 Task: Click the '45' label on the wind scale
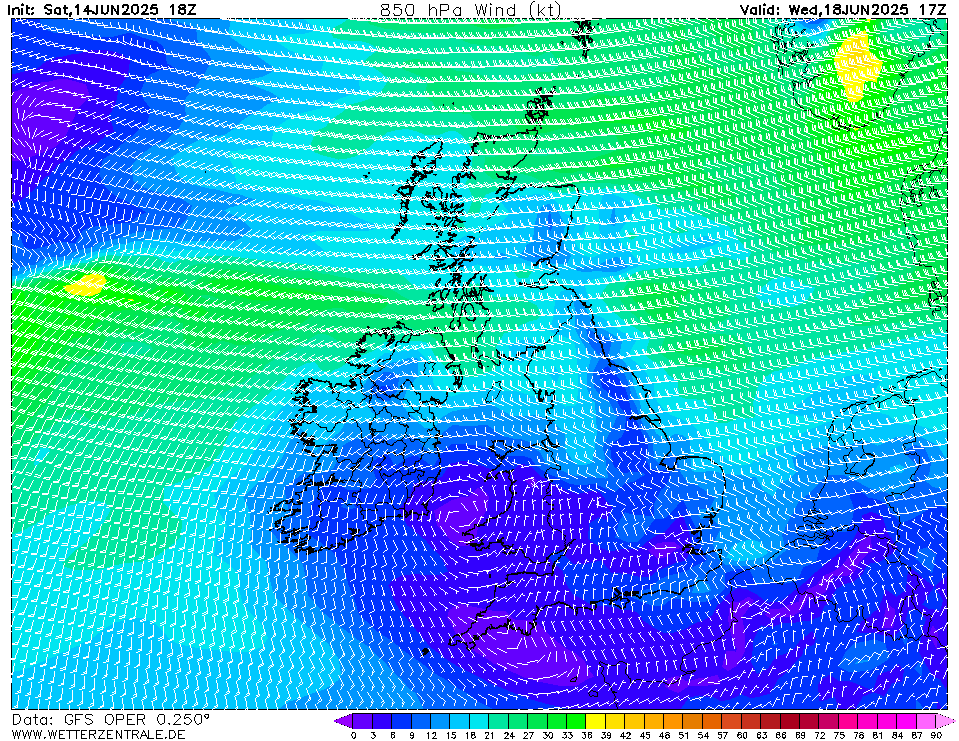645,735
